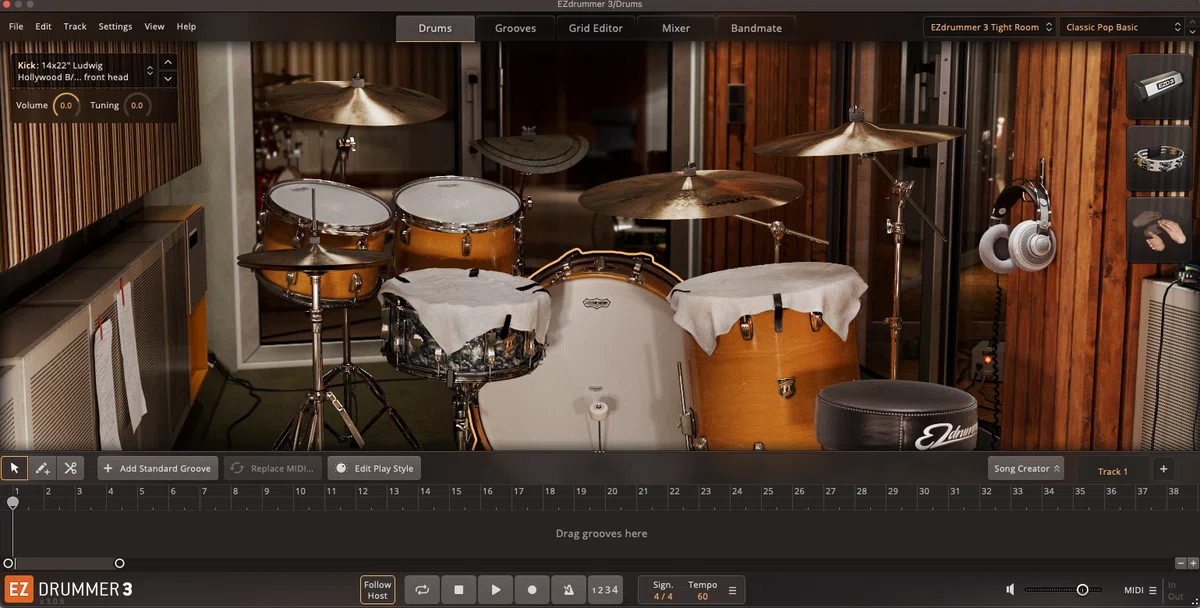The image size is (1200, 608).
Task: Open the Kick instrument selection dropdown
Action: [150, 70]
